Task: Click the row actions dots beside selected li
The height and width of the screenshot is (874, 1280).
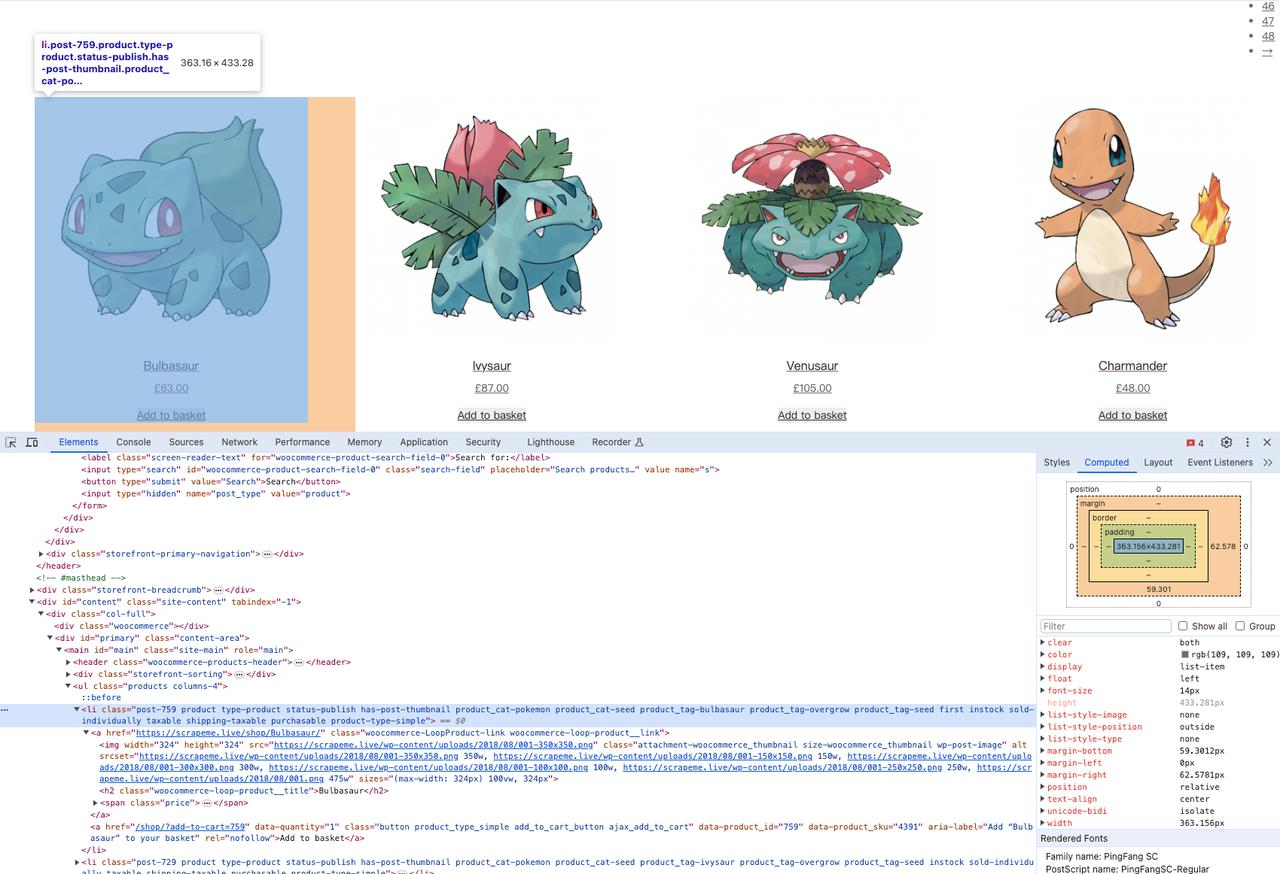Action: [x=5, y=709]
